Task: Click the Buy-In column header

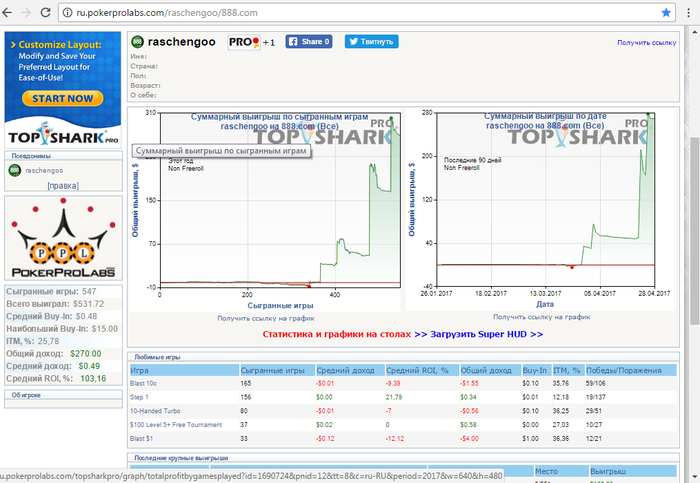Action: pyautogui.click(x=537, y=370)
